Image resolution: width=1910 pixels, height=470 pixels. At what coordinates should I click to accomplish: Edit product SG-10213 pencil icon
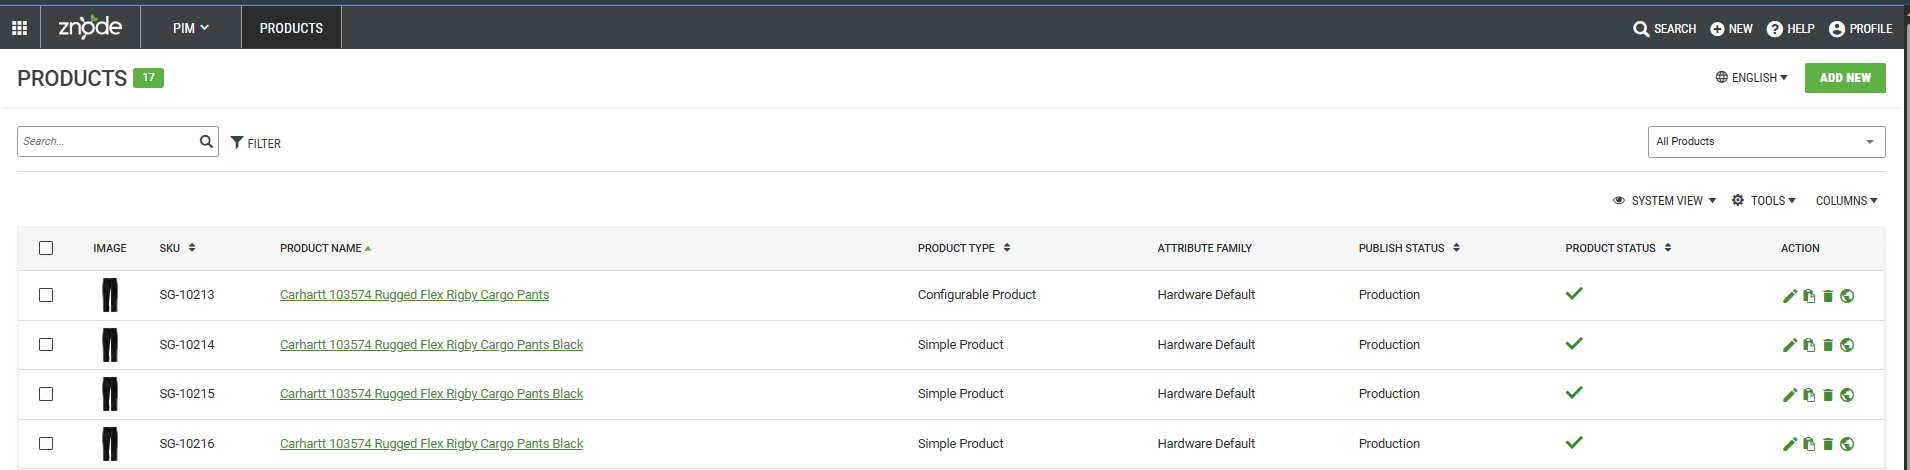[x=1790, y=296]
